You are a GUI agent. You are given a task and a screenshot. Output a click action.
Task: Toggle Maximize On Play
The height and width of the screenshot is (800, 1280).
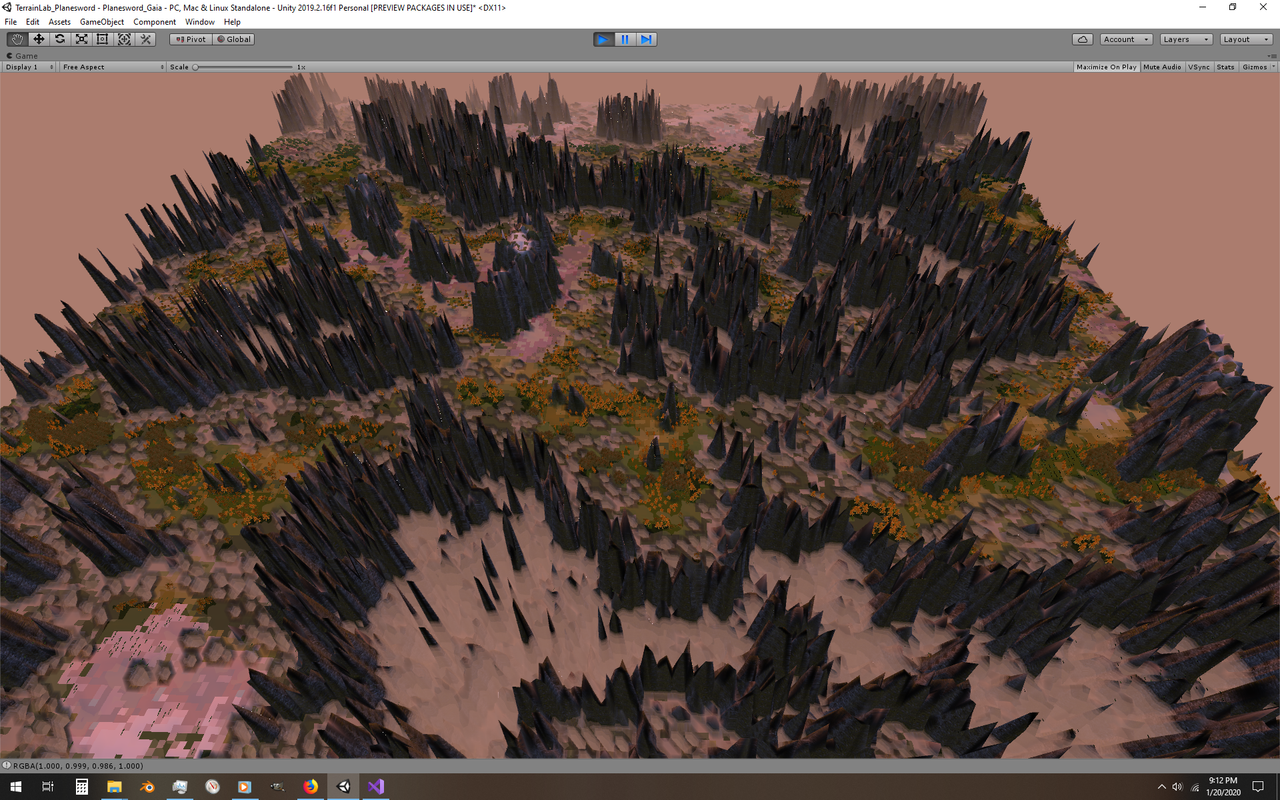tap(1106, 67)
